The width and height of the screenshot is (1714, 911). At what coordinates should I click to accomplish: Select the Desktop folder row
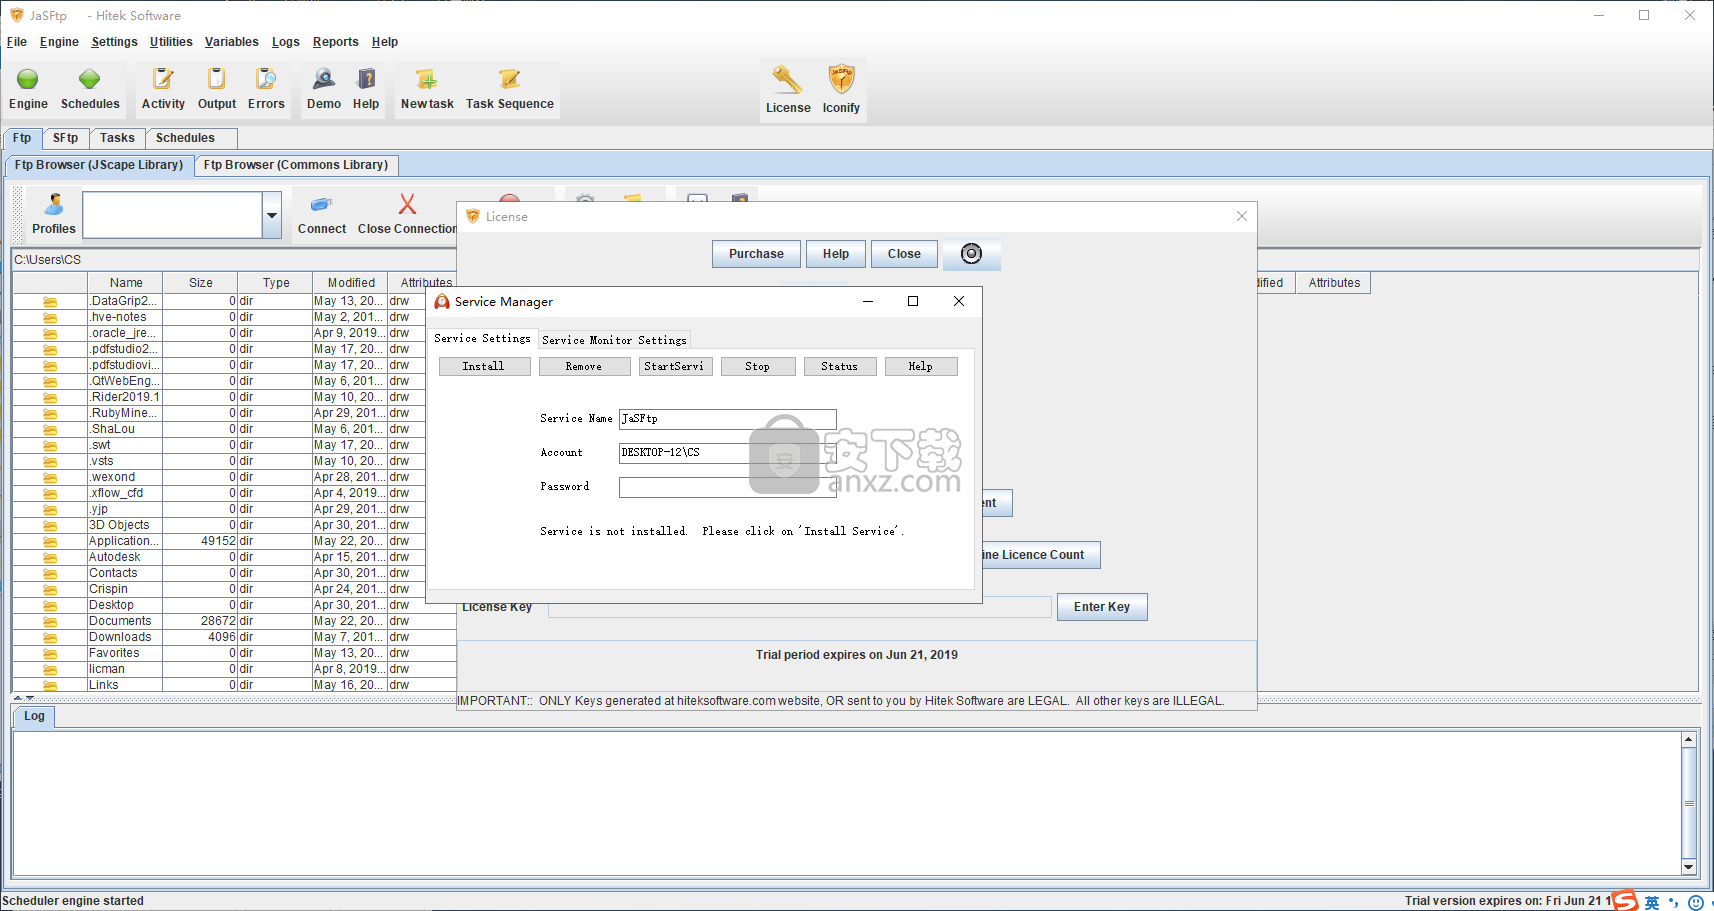tap(234, 605)
